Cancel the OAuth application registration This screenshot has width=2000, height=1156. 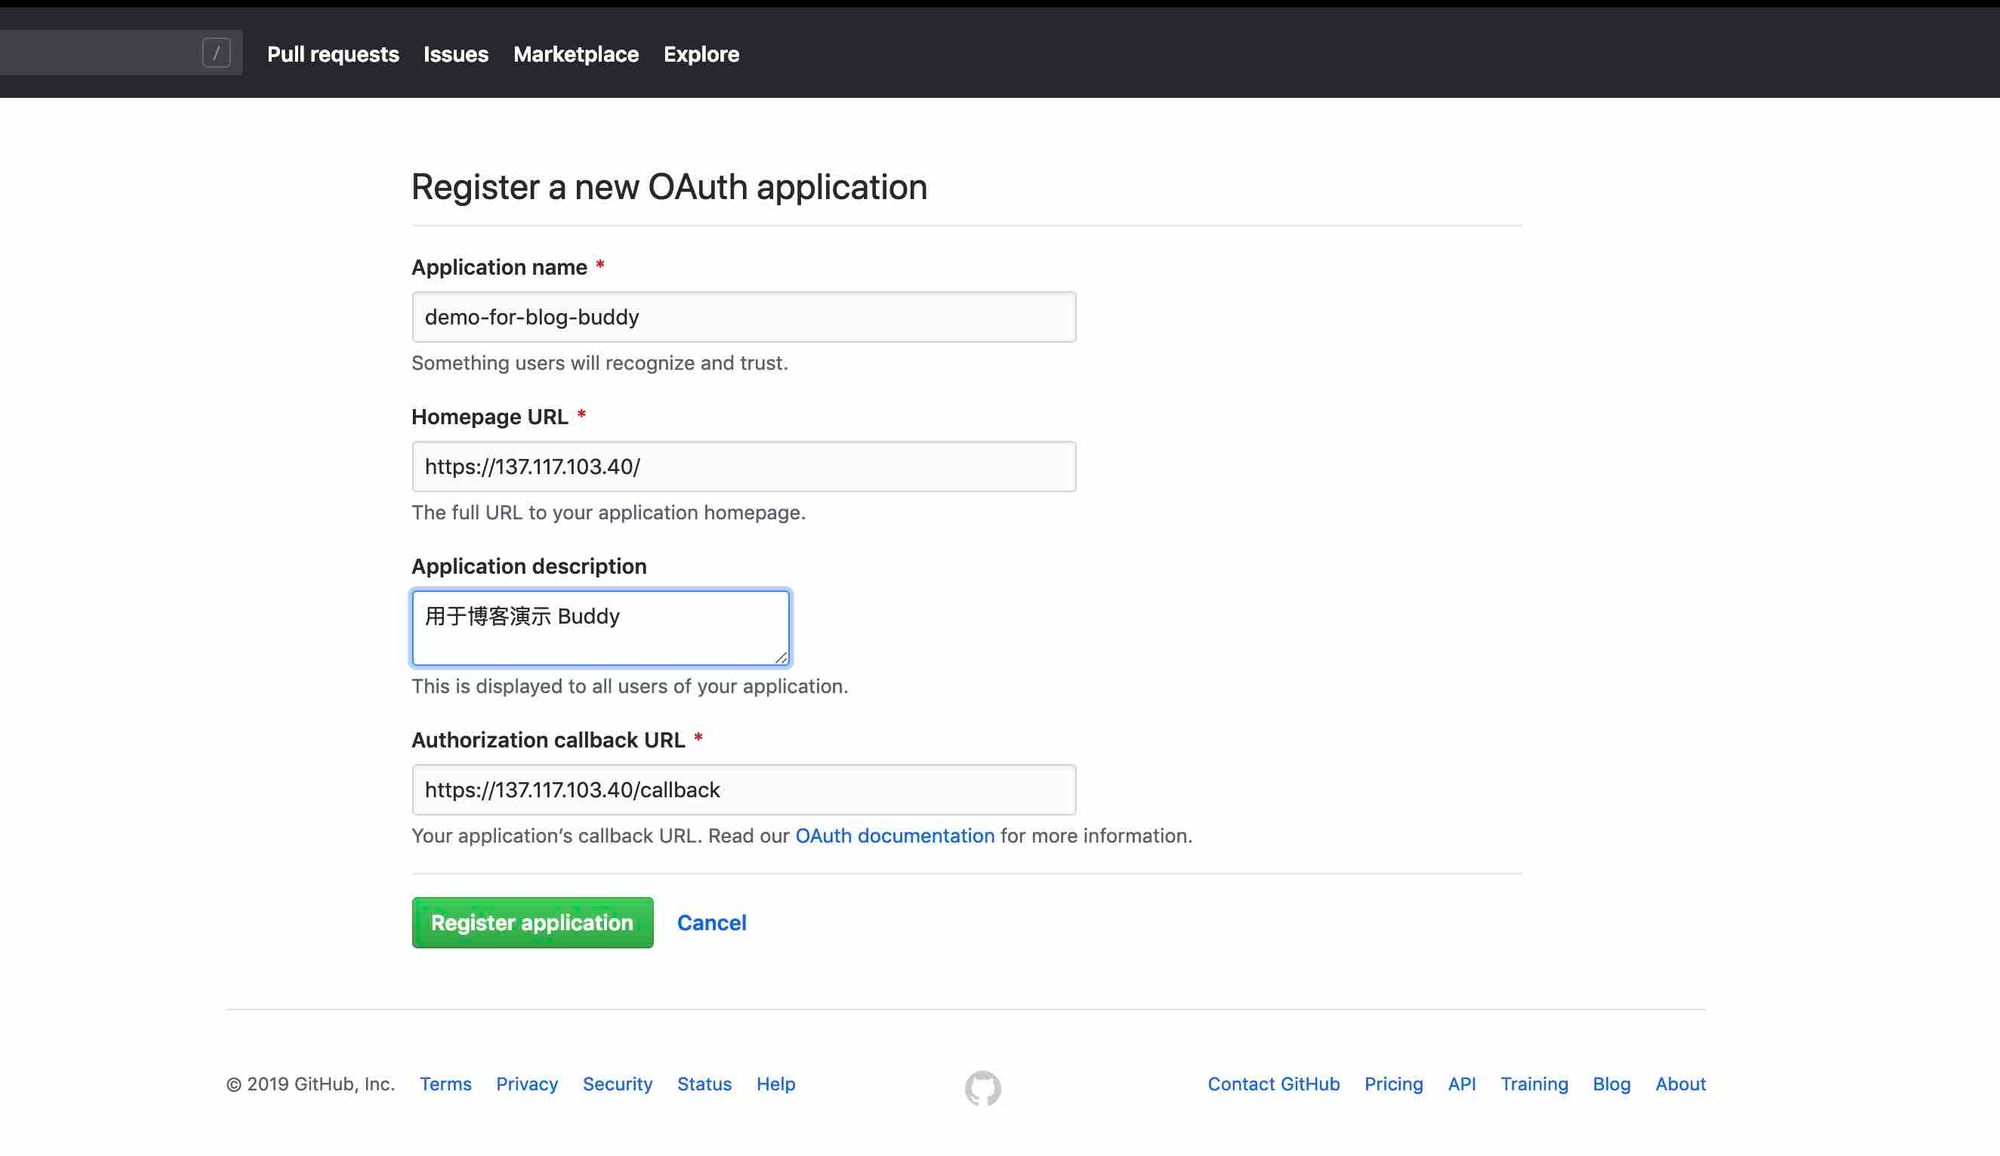coord(711,923)
